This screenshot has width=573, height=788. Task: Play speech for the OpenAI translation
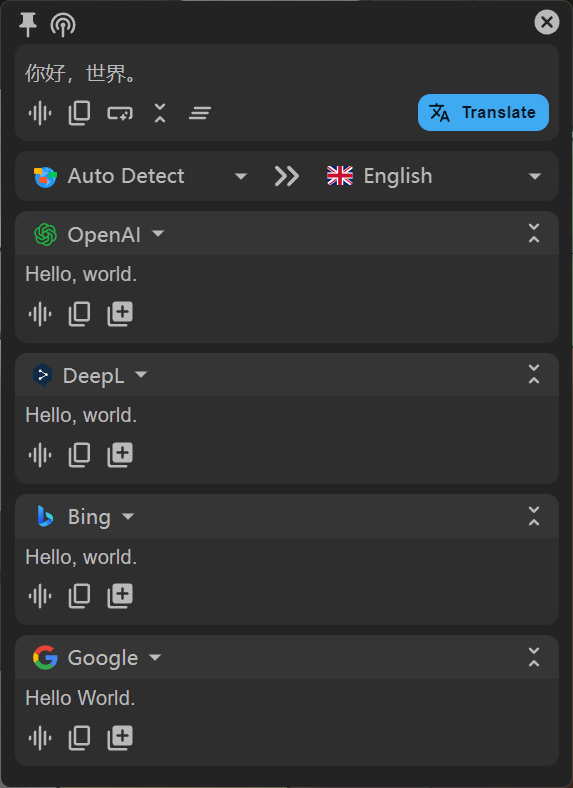[40, 314]
